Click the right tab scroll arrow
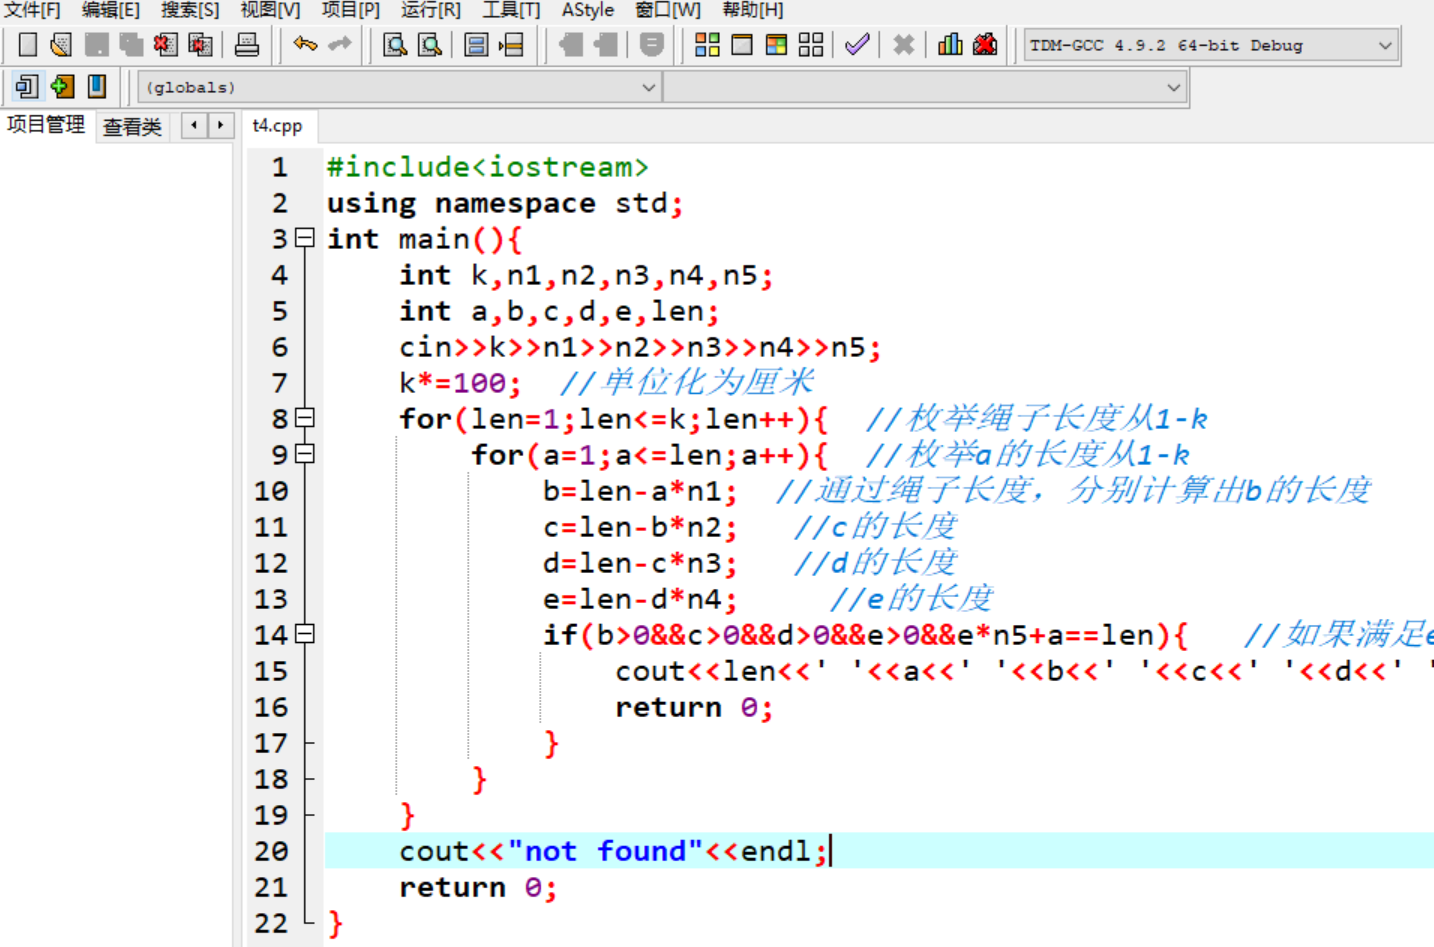 (x=220, y=126)
